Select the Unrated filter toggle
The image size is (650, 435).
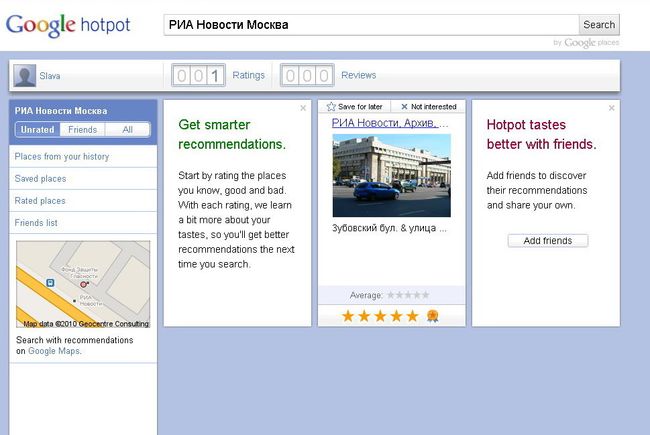point(38,130)
